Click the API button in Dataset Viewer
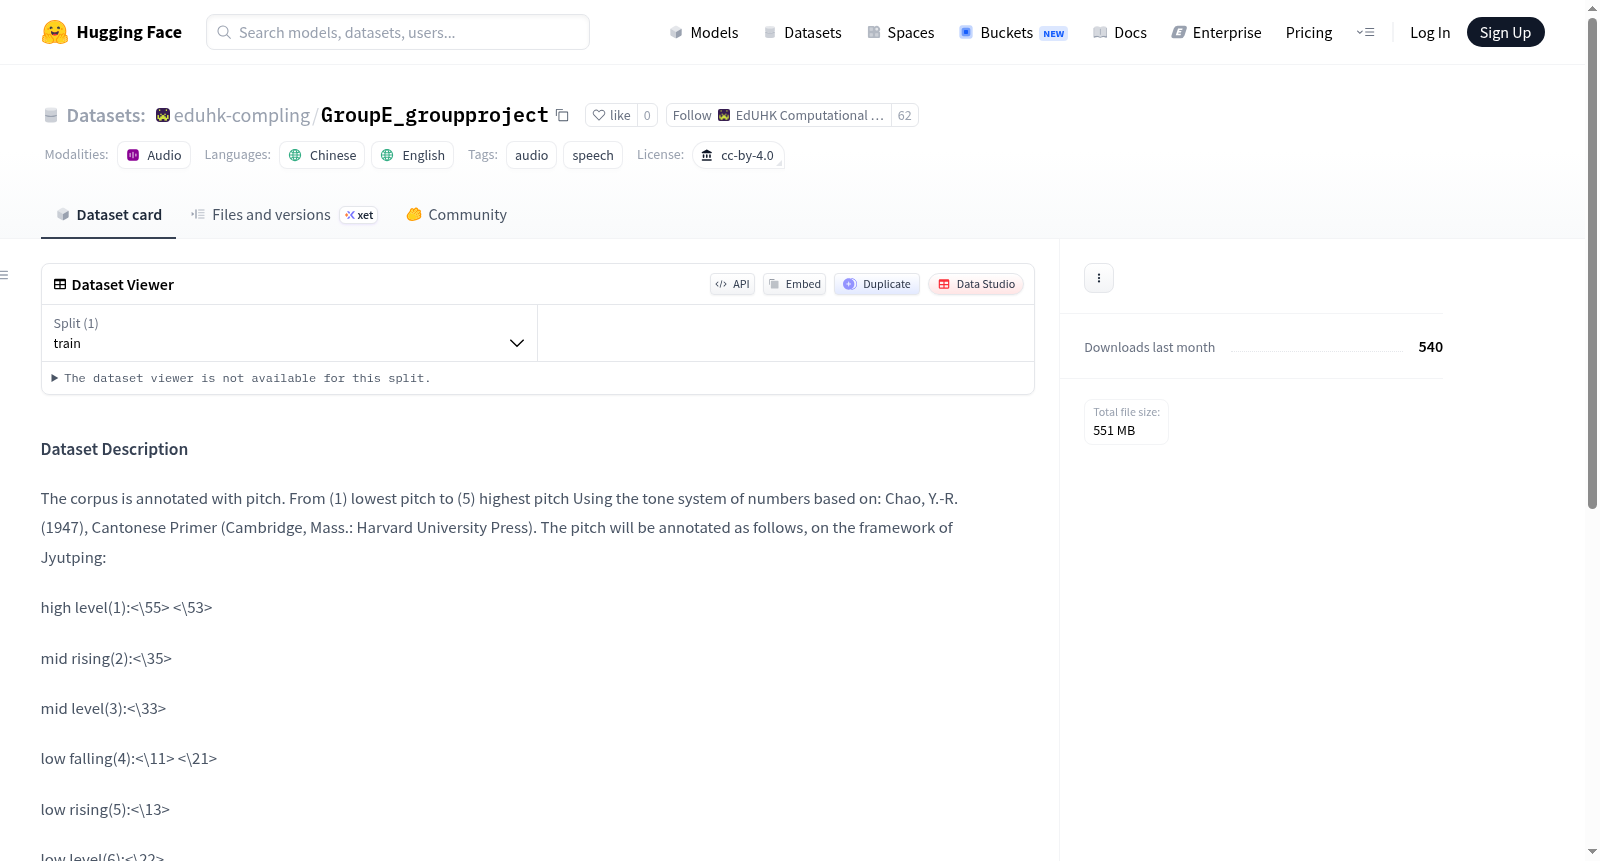Image resolution: width=1600 pixels, height=861 pixels. pyautogui.click(x=732, y=284)
